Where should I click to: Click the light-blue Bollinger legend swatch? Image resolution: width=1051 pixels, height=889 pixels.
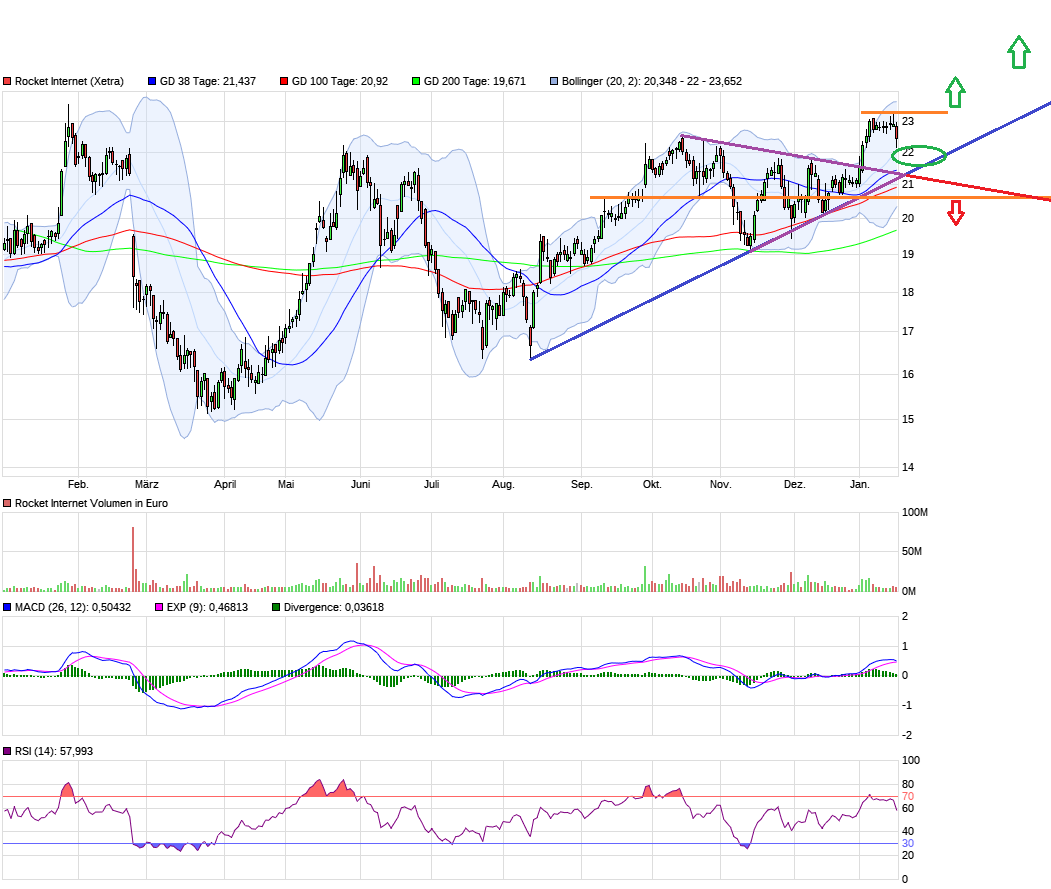[x=554, y=81]
